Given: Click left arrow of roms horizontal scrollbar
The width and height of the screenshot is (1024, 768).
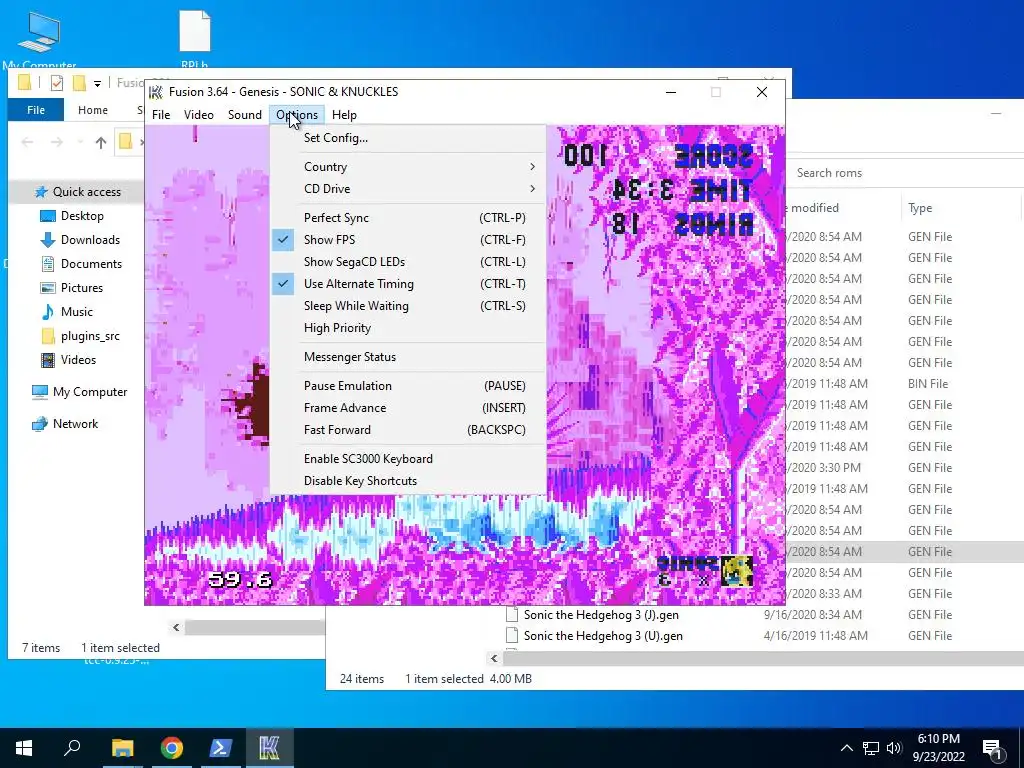Looking at the screenshot, I should tap(494, 658).
